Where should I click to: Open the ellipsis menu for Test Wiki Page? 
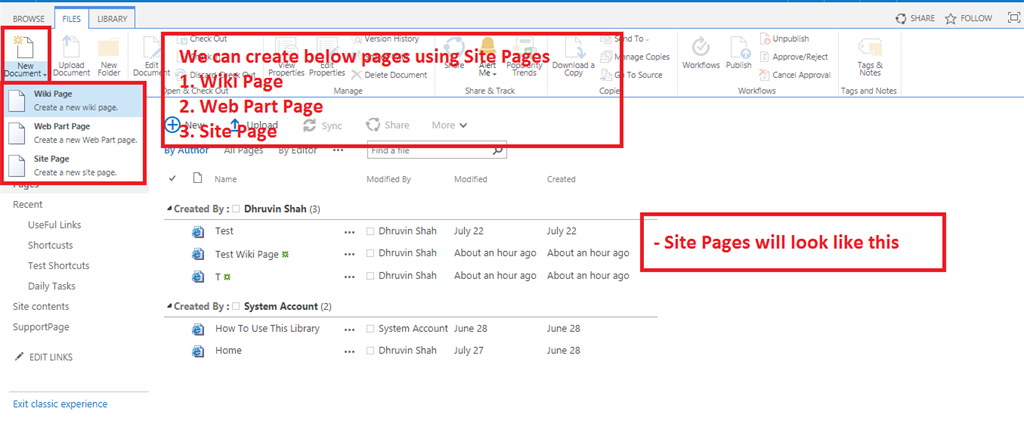click(350, 254)
